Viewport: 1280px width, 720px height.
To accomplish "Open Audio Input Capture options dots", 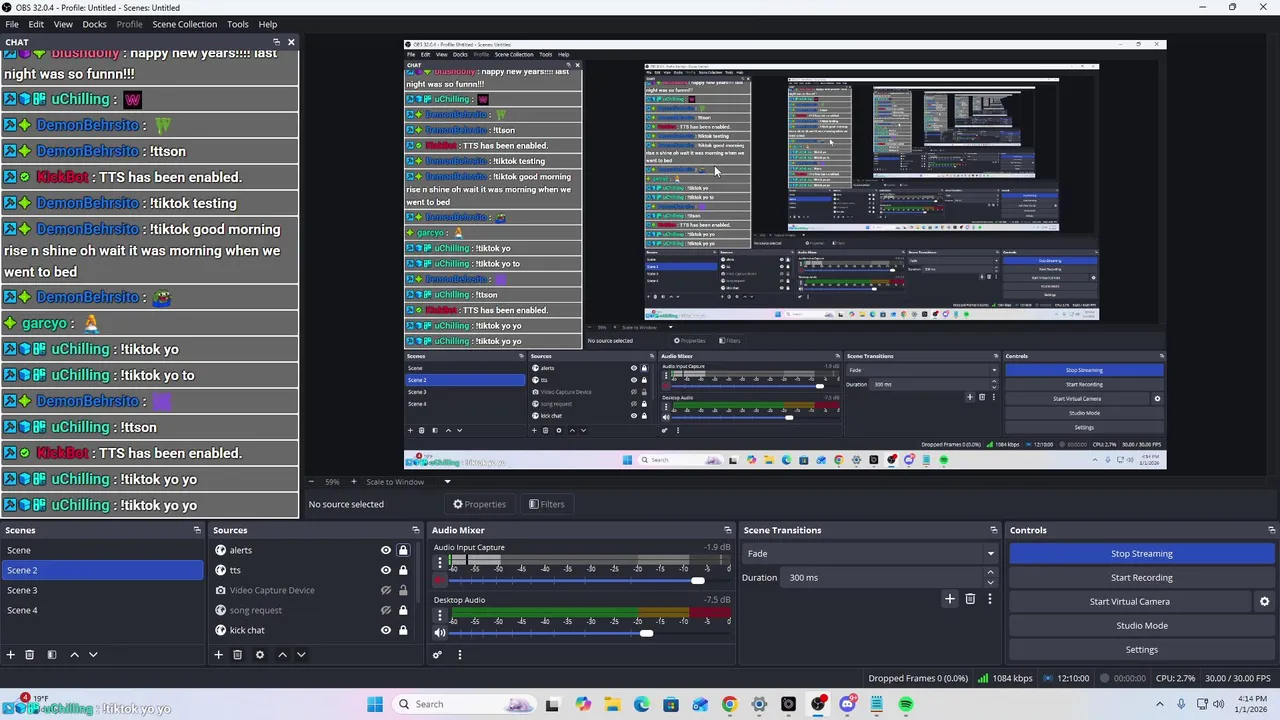I will [439, 563].
